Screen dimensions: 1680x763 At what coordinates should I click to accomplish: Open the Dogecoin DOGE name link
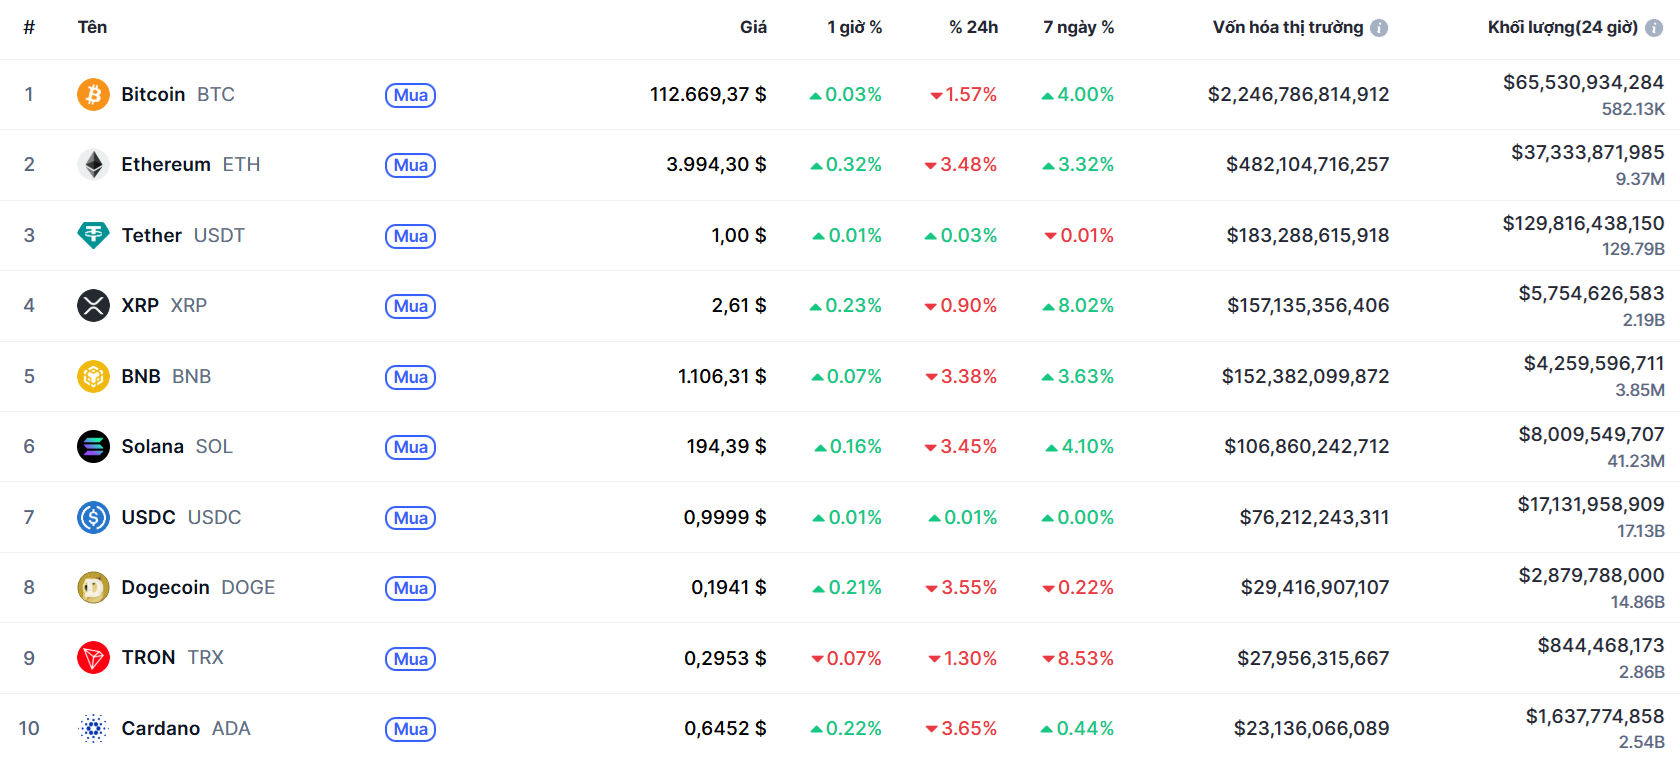coord(198,587)
